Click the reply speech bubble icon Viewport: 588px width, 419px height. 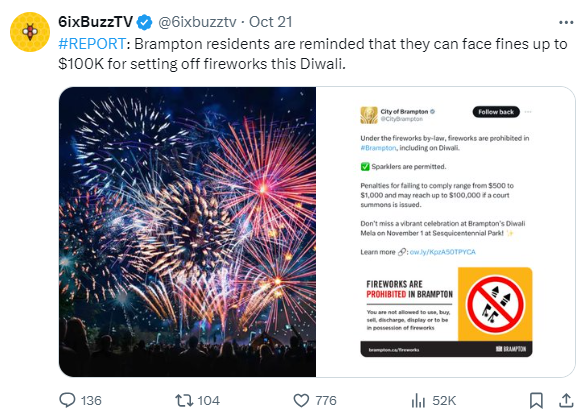coord(68,400)
